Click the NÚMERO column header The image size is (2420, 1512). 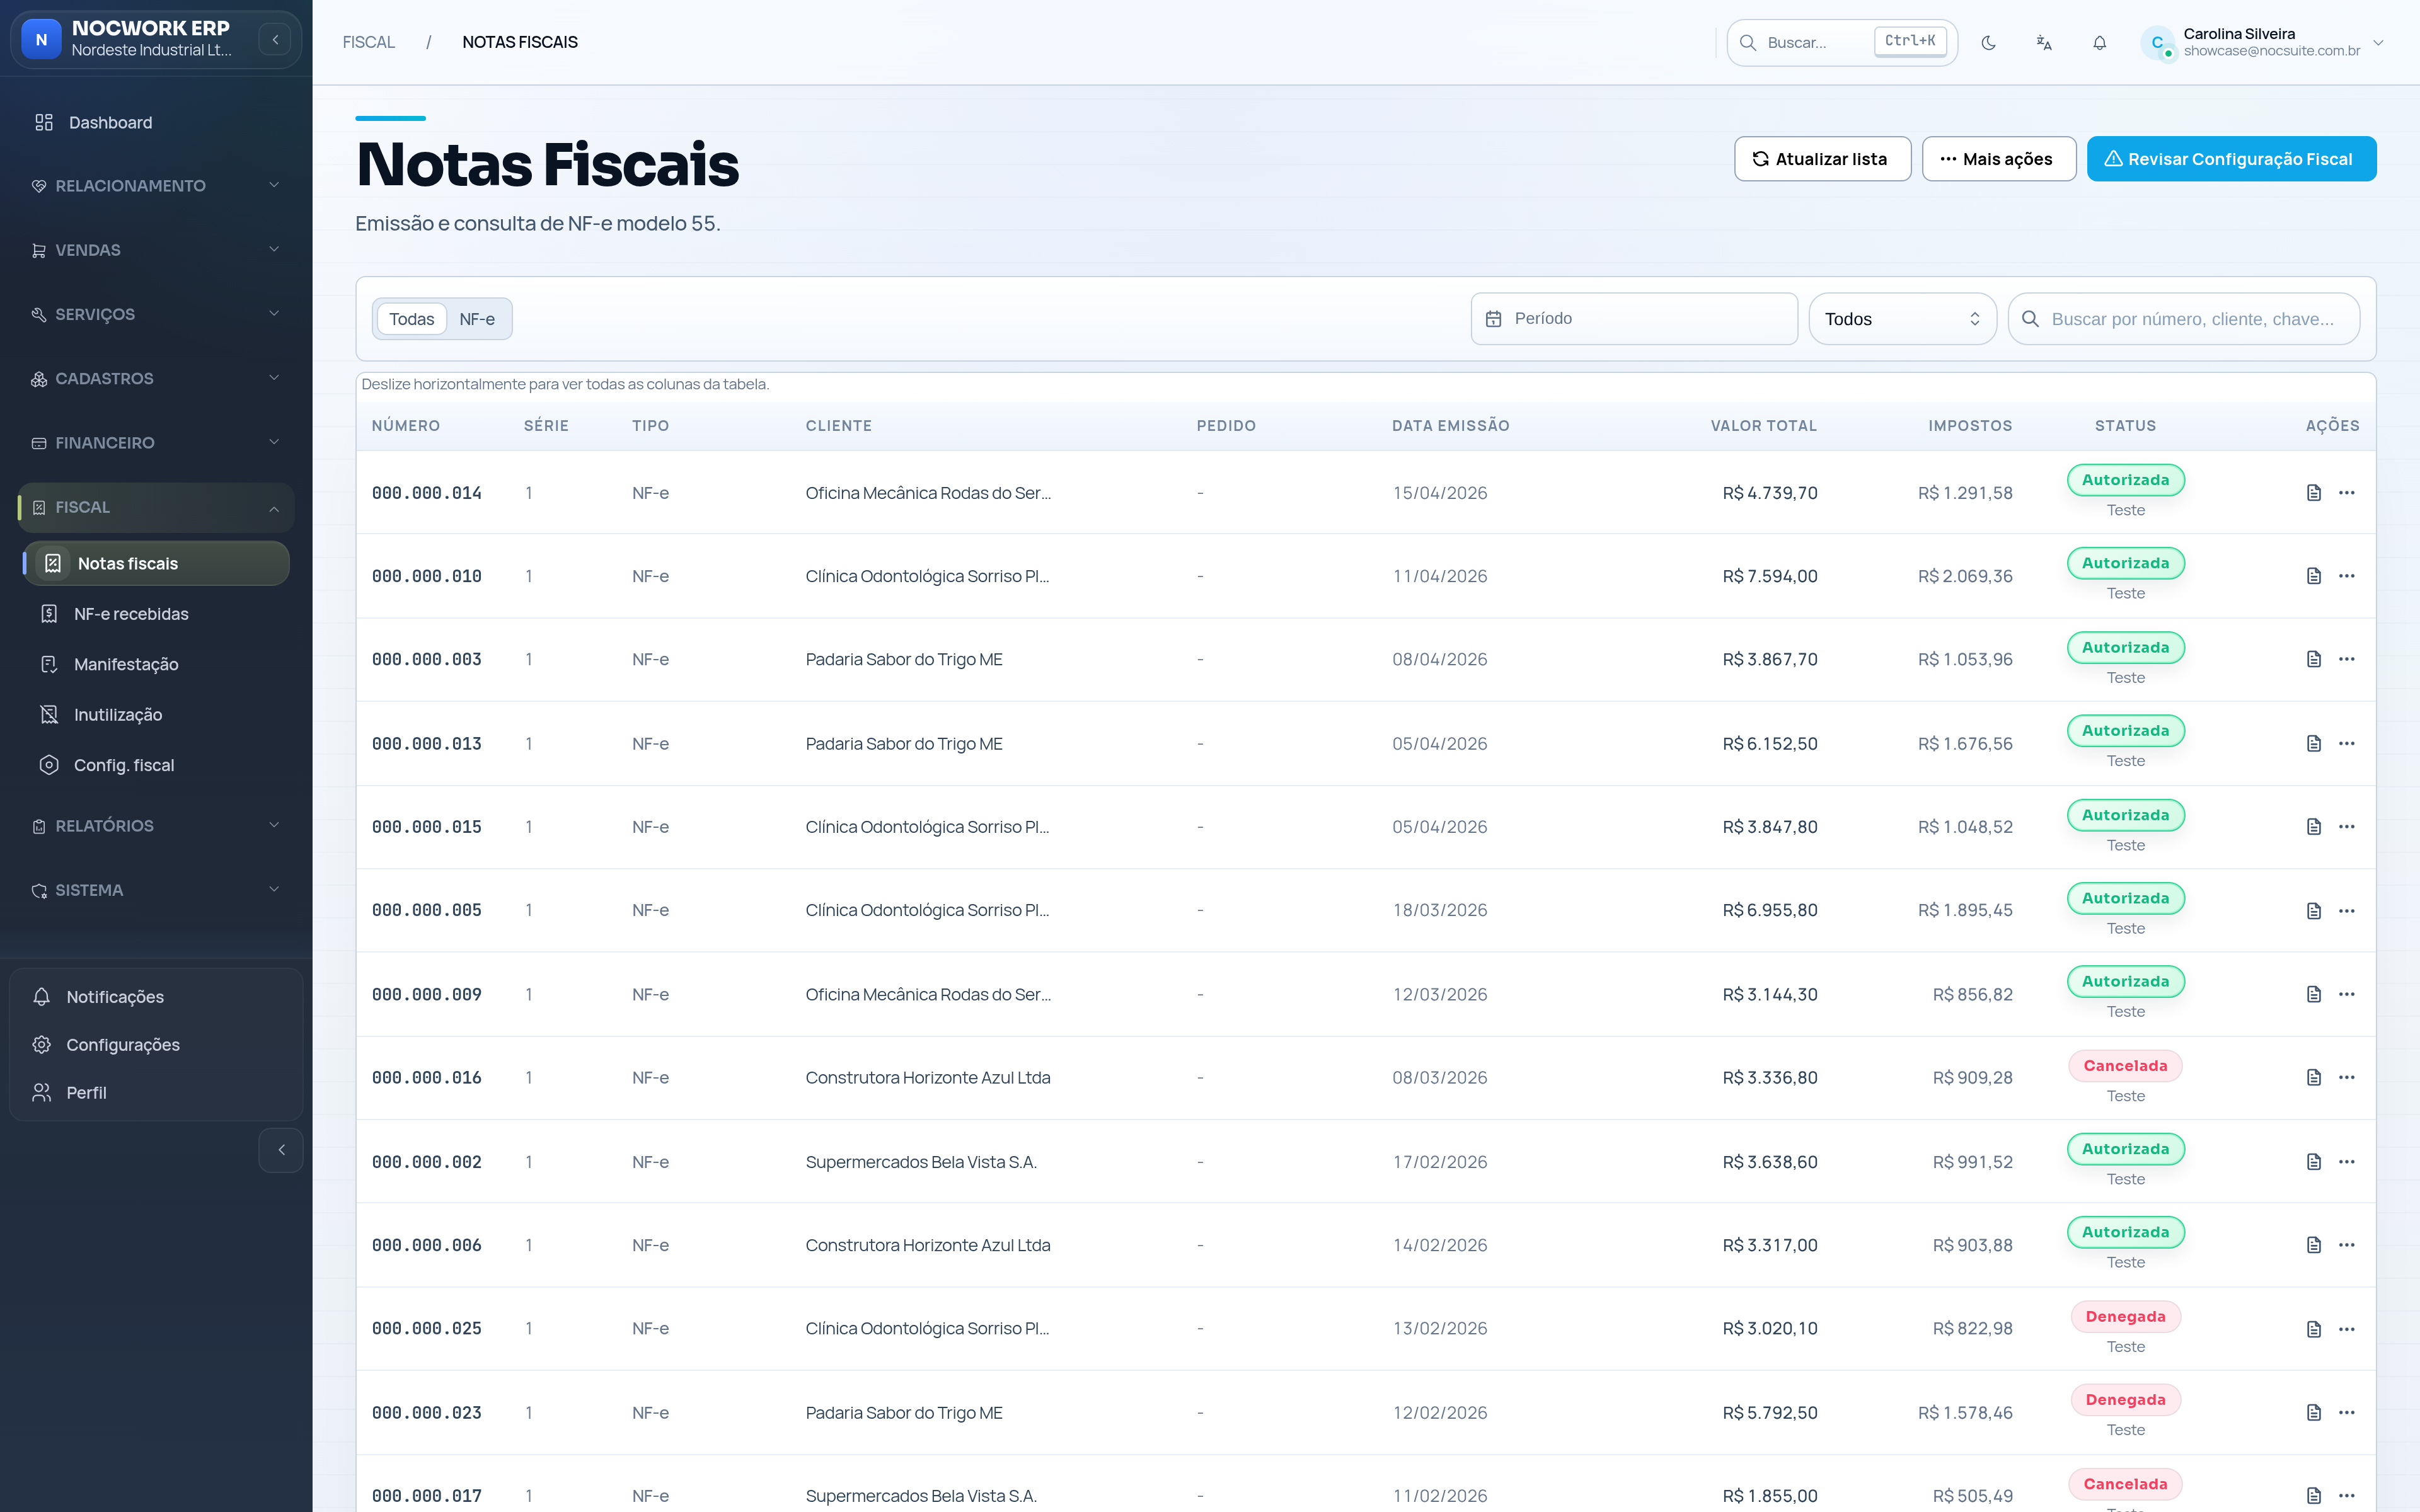point(405,426)
